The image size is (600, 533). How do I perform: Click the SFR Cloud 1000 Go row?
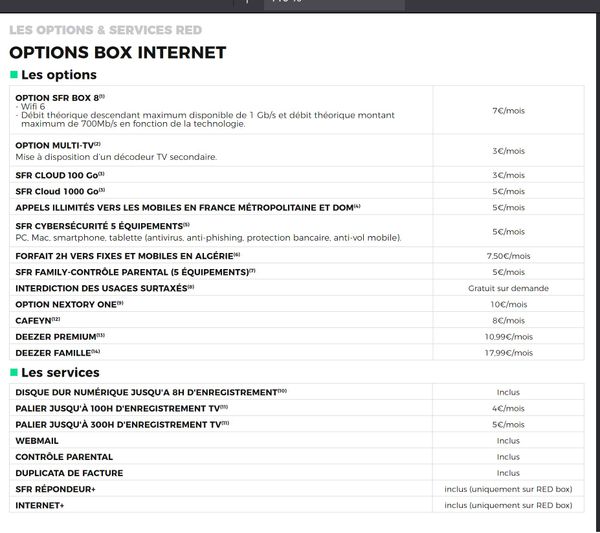point(60,191)
